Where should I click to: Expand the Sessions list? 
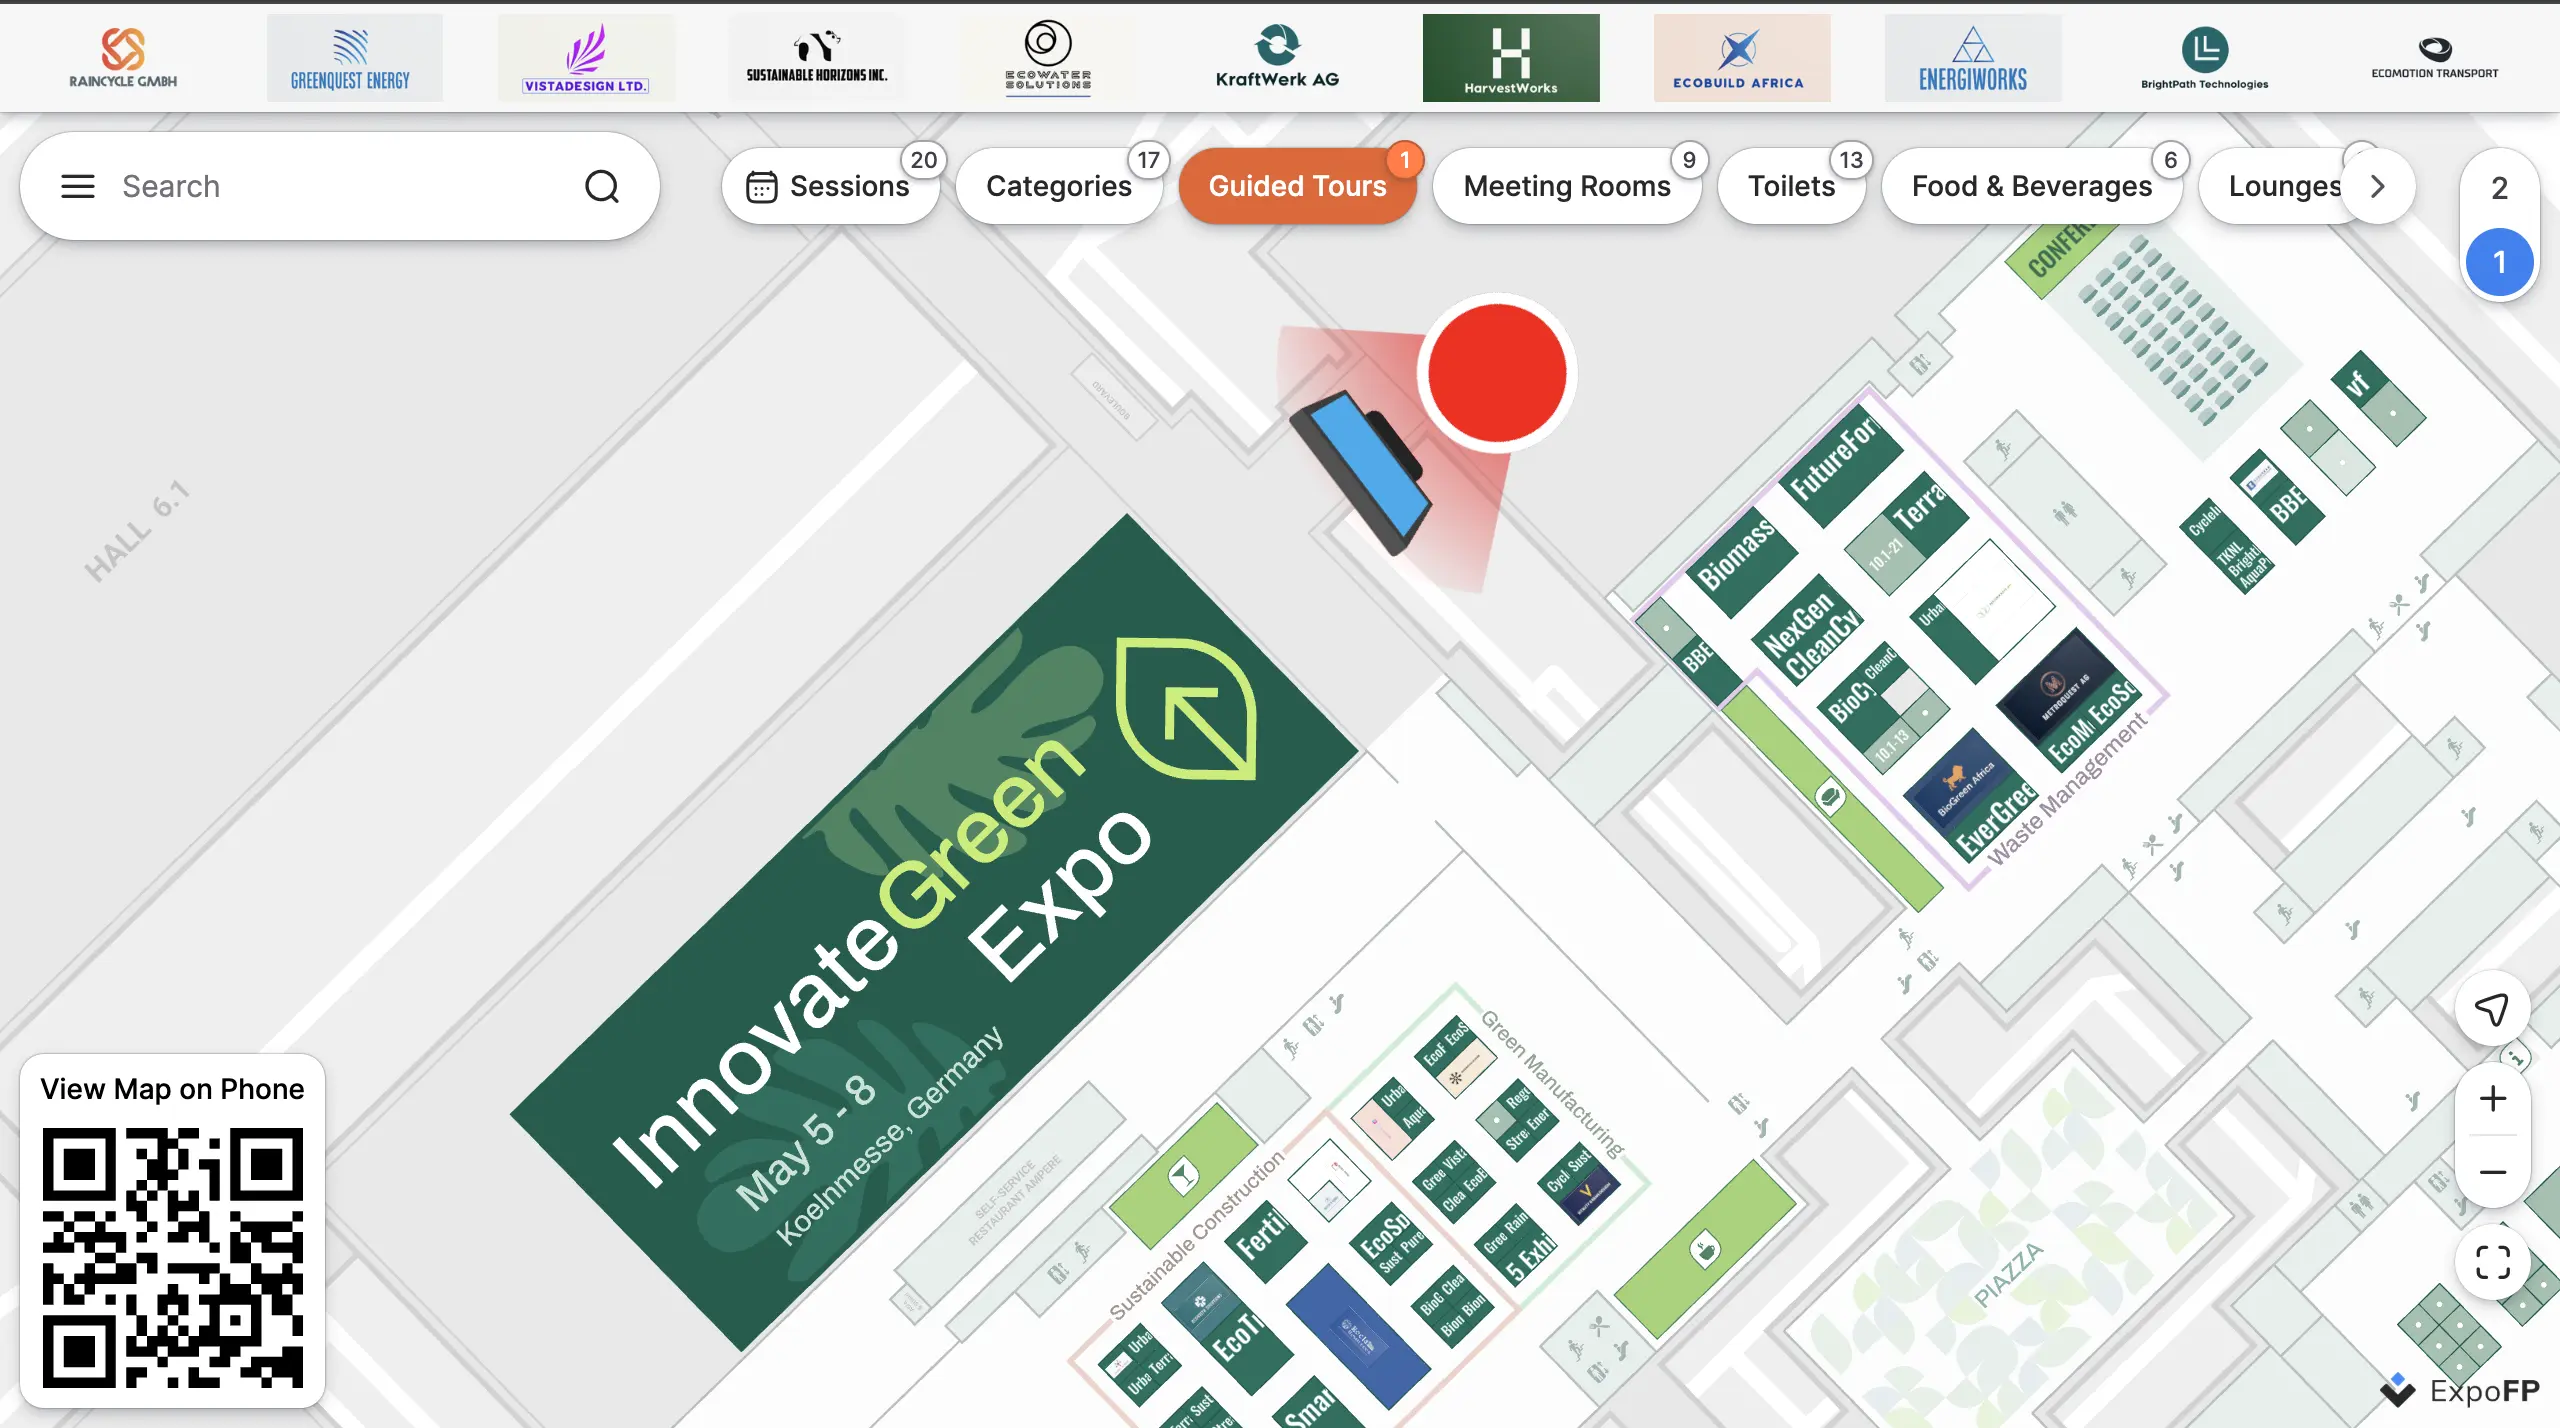830,186
